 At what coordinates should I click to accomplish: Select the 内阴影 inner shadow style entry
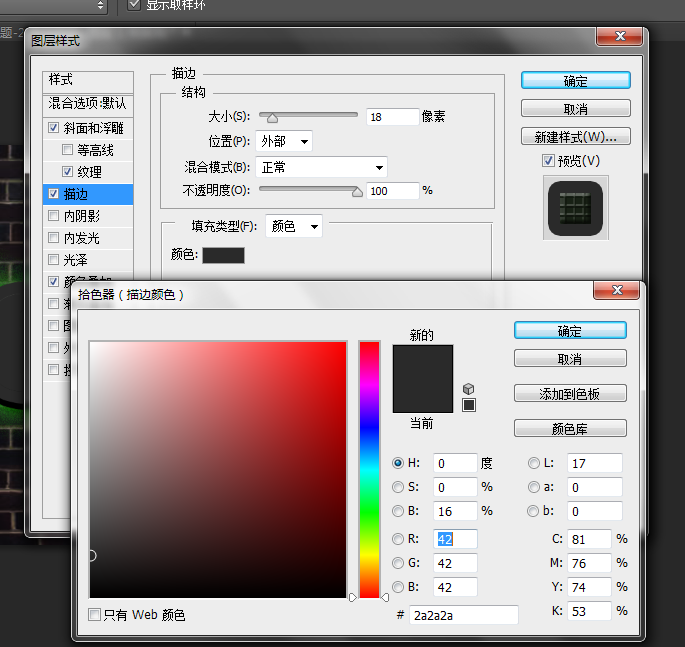click(81, 216)
